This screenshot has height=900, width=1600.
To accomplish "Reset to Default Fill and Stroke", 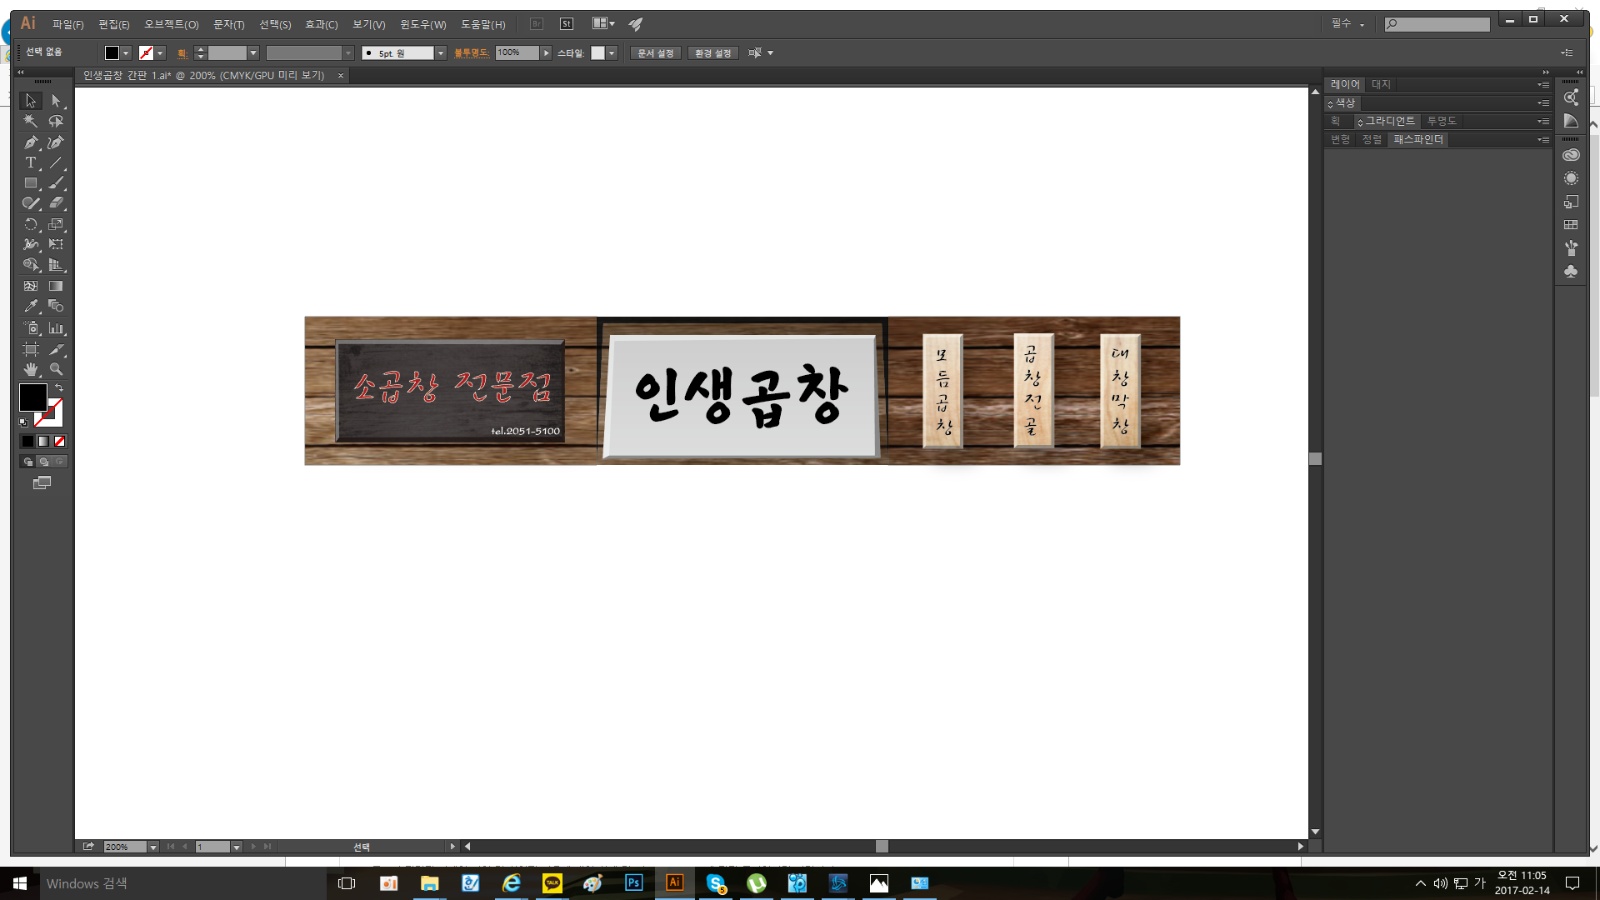I will 24,422.
